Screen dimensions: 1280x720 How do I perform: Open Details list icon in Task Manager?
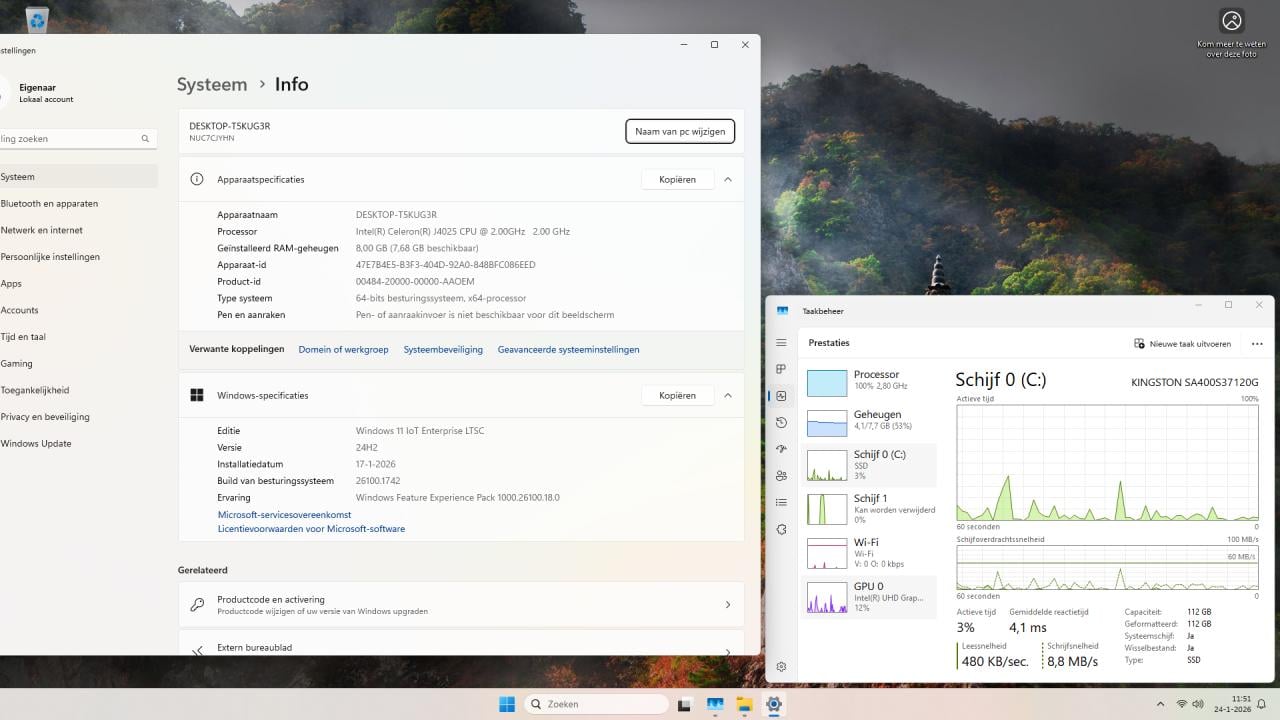tap(781, 502)
